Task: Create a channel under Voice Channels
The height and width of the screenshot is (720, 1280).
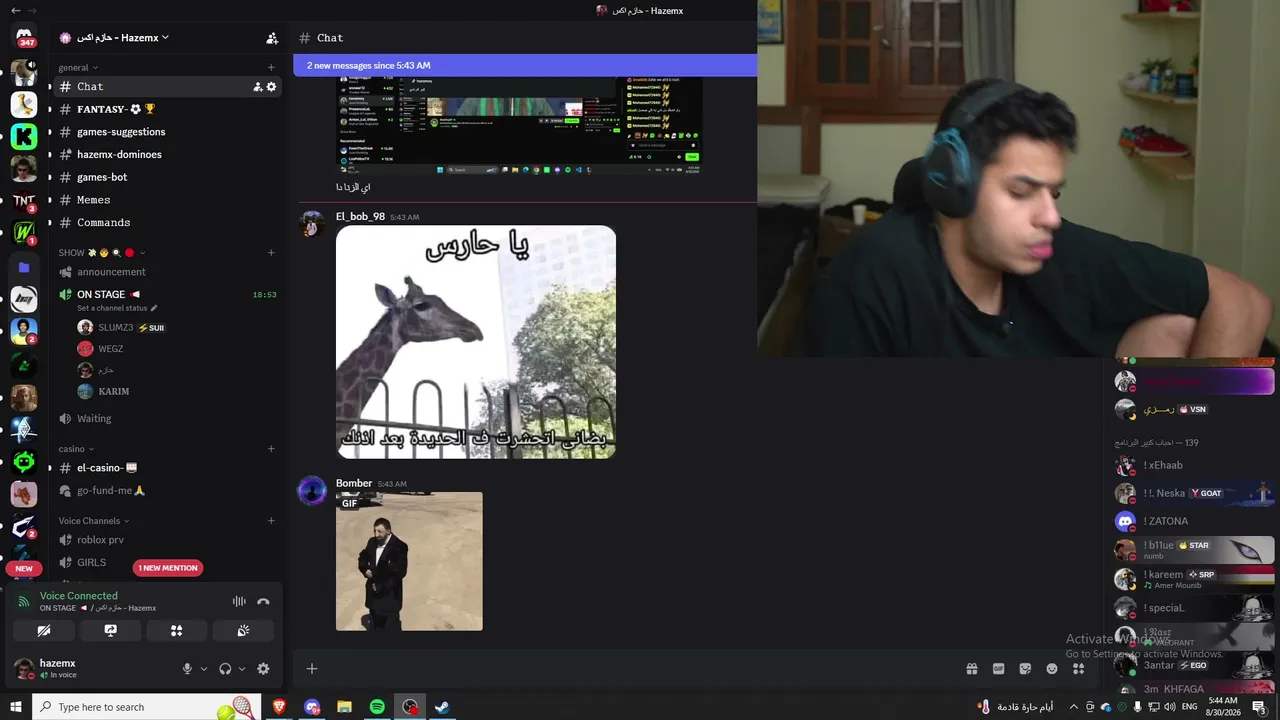Action: coord(271,521)
